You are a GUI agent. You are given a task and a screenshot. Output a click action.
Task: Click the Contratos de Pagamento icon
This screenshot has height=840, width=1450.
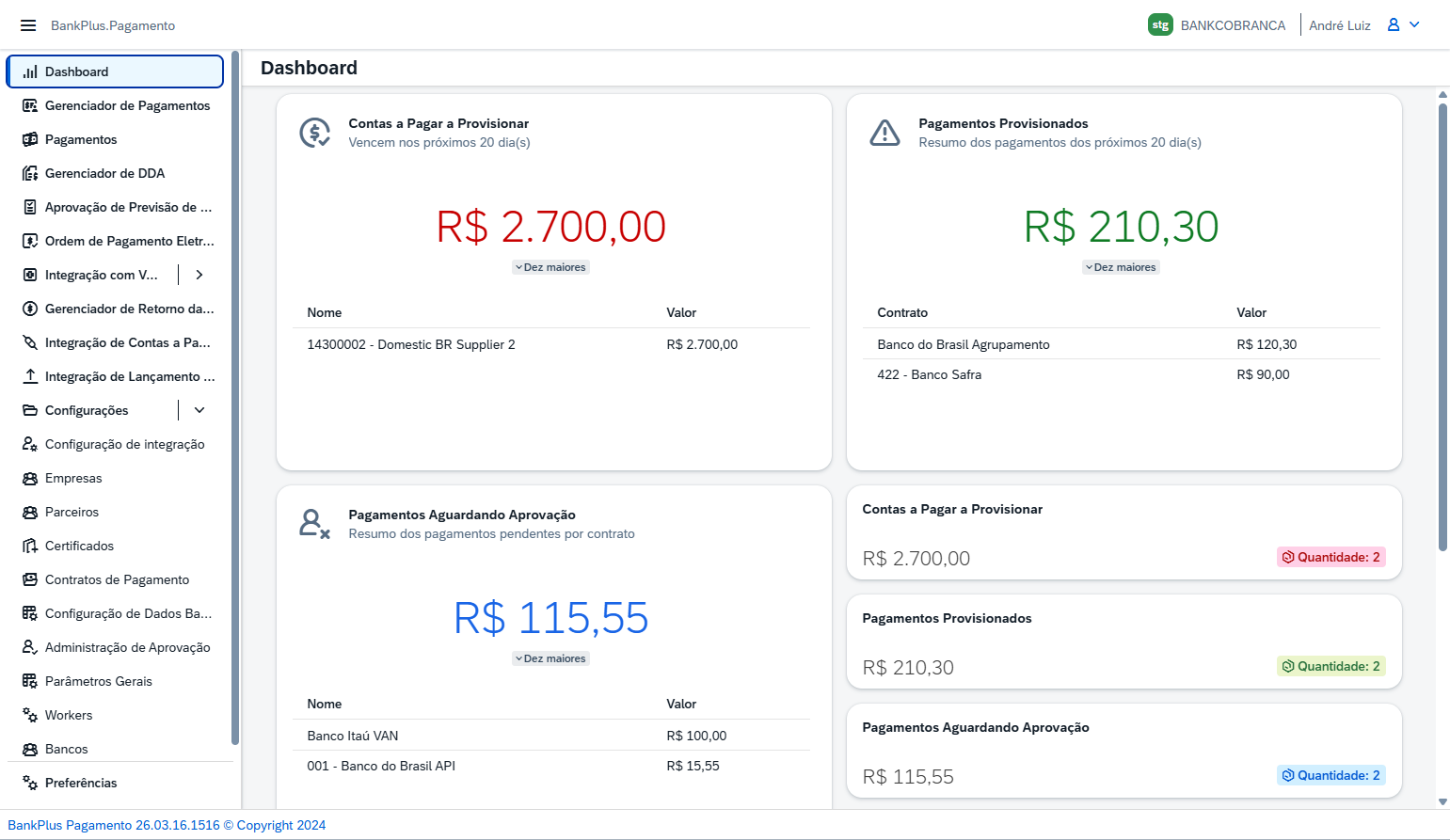(x=30, y=580)
